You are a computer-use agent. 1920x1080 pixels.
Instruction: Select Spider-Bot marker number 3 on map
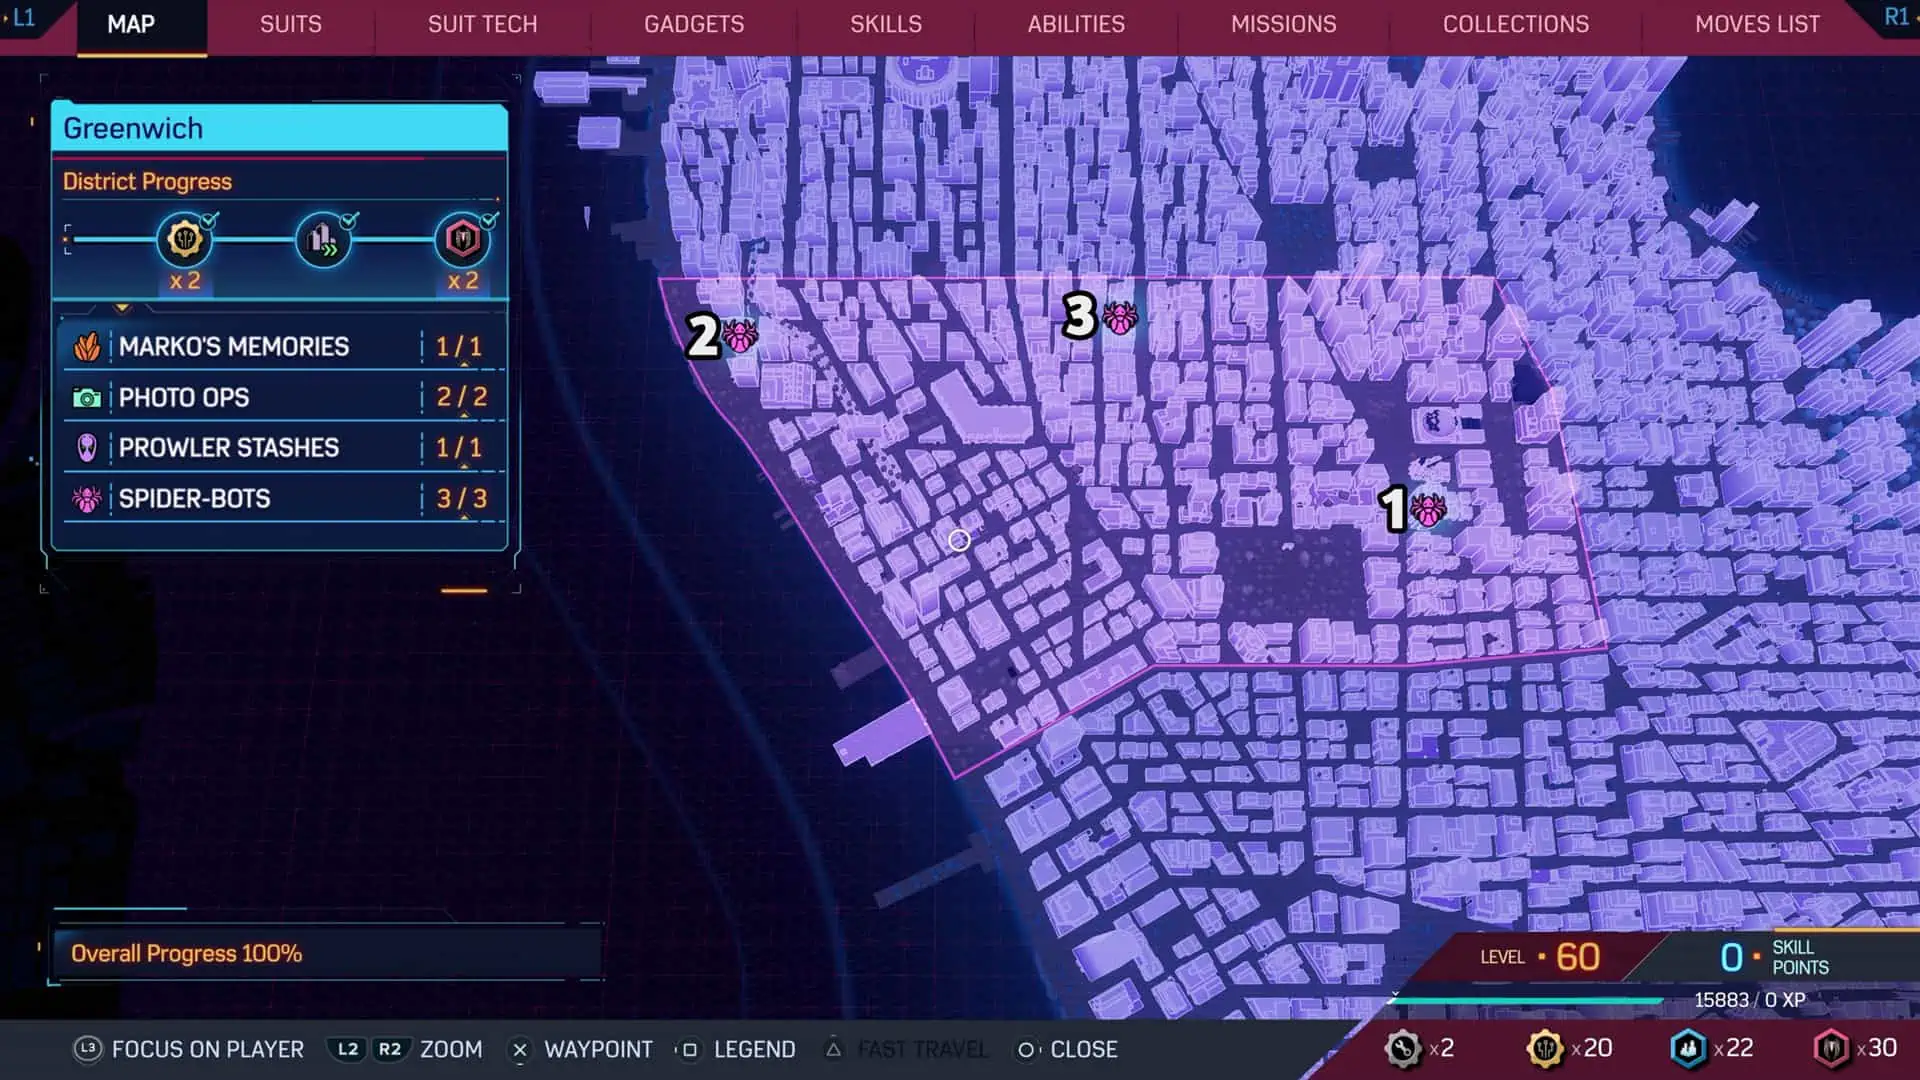[x=1119, y=317]
